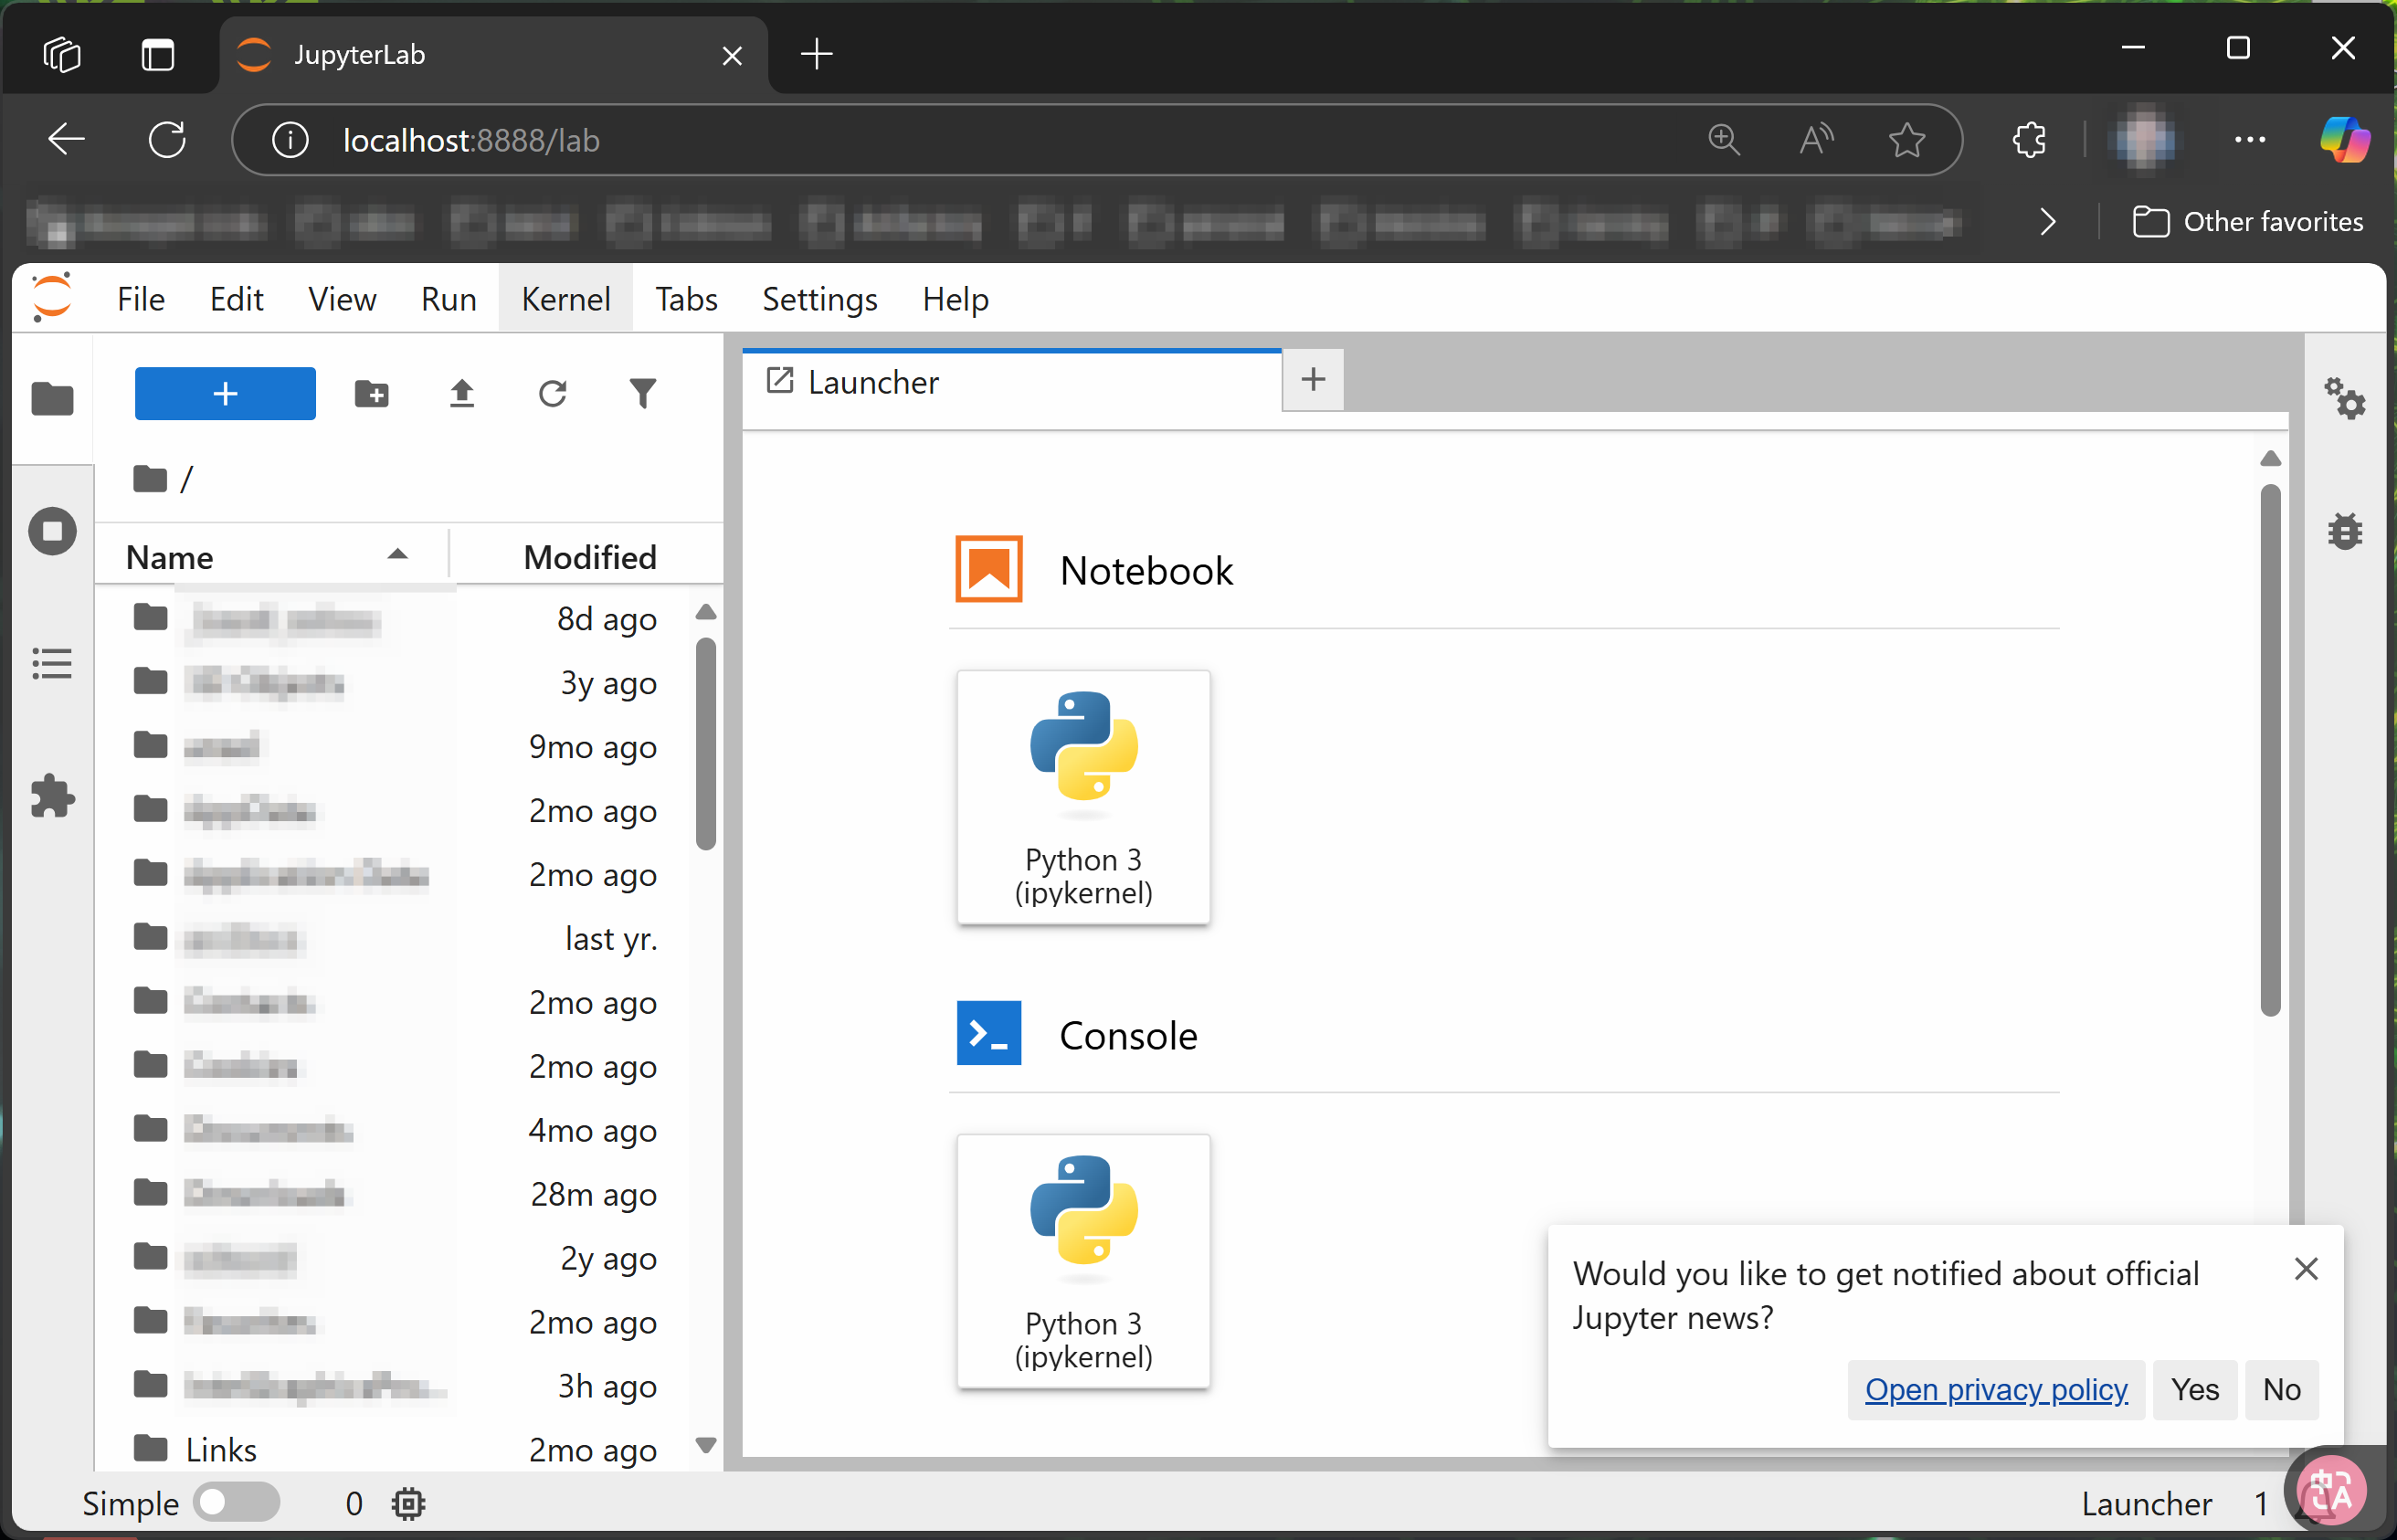This screenshot has height=1540, width=2397.
Task: Open the table of contents panel
Action: point(51,663)
